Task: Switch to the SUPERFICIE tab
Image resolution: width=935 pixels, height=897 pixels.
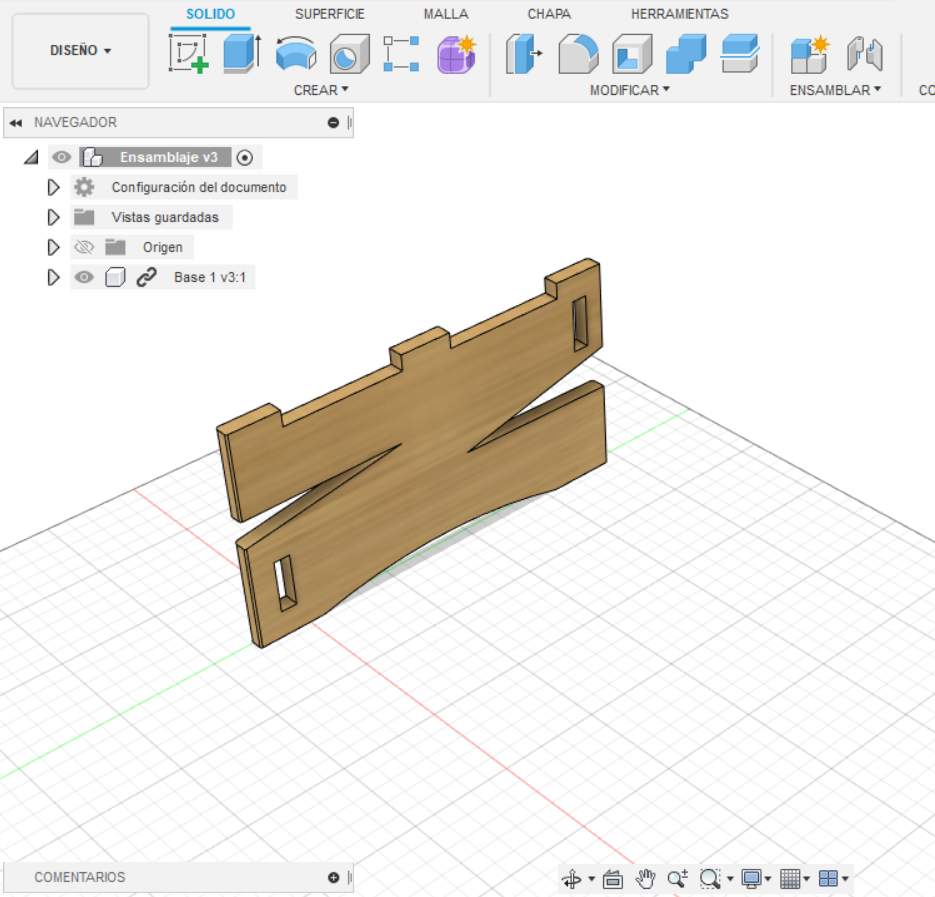Action: (x=330, y=14)
